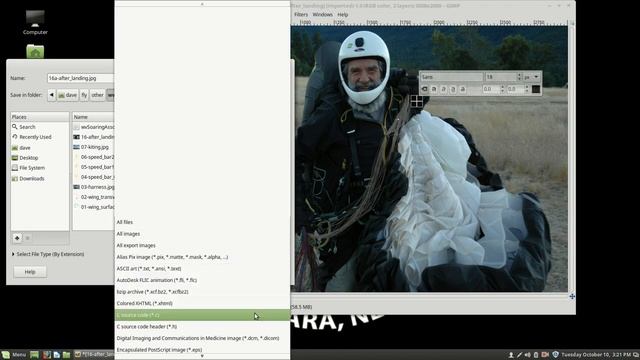Select the 16-after_landing file row

(93, 137)
